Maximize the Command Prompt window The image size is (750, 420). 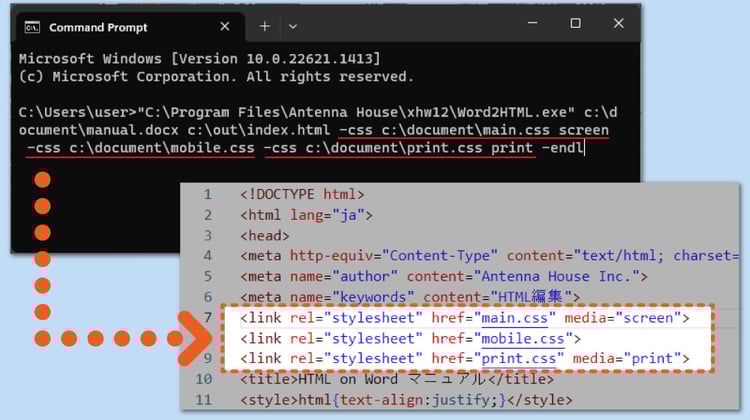(x=575, y=23)
